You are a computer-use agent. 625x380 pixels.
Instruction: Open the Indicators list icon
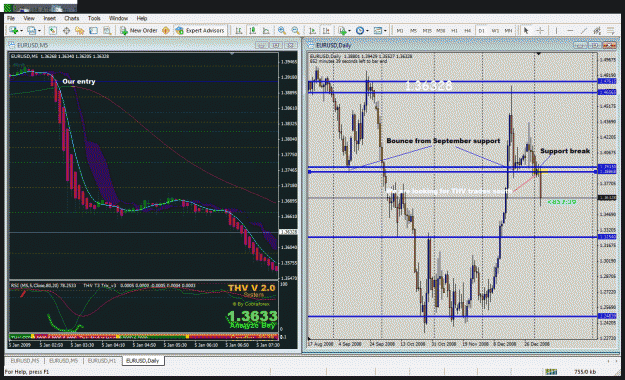pos(342,30)
